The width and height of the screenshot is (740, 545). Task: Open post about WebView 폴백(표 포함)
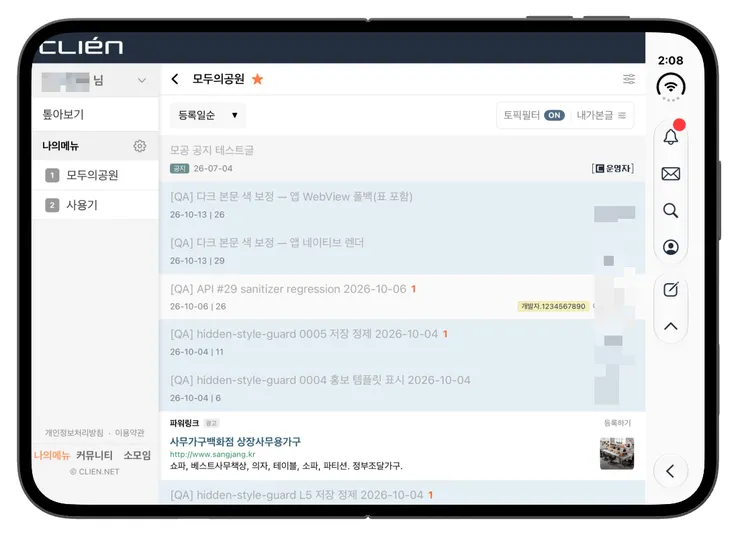291,196
